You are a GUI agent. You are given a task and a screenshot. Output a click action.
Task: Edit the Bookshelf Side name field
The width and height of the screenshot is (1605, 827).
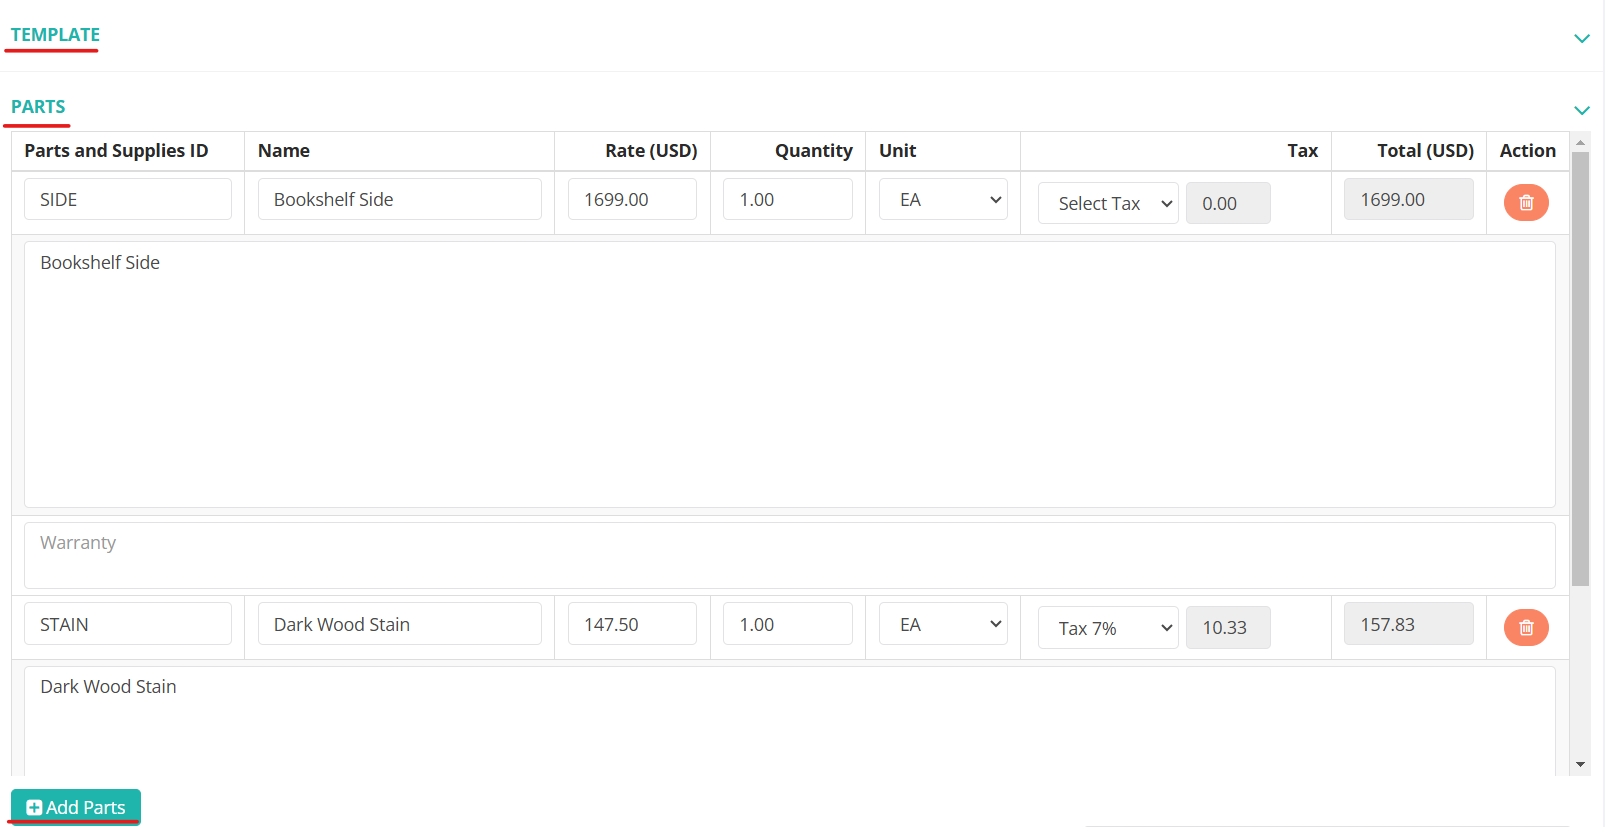click(400, 199)
